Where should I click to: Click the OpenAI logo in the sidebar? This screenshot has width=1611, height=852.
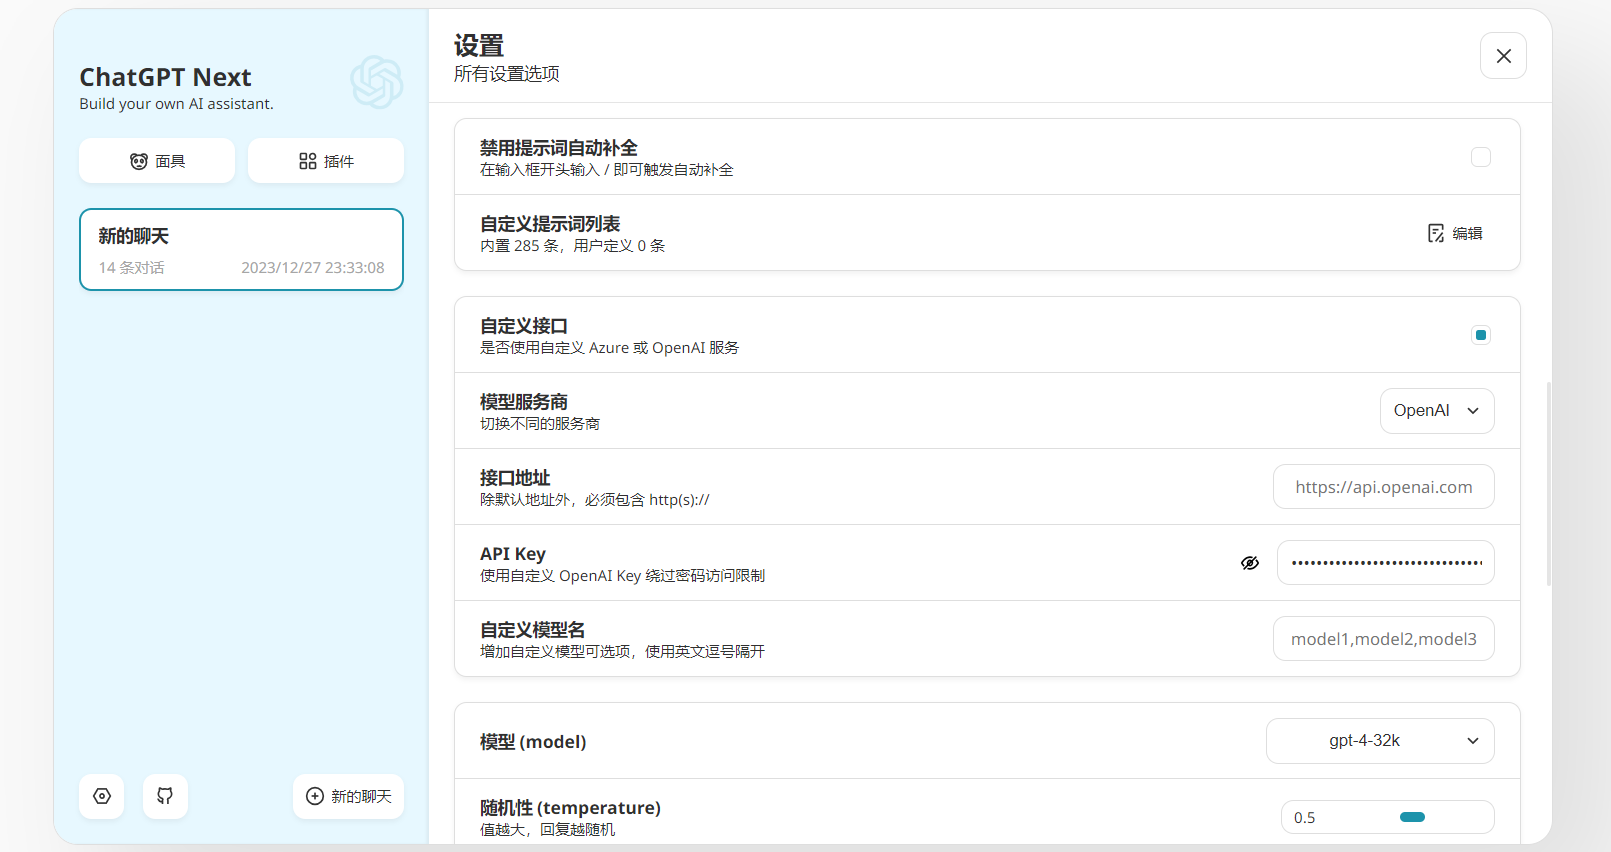pyautogui.click(x=377, y=82)
